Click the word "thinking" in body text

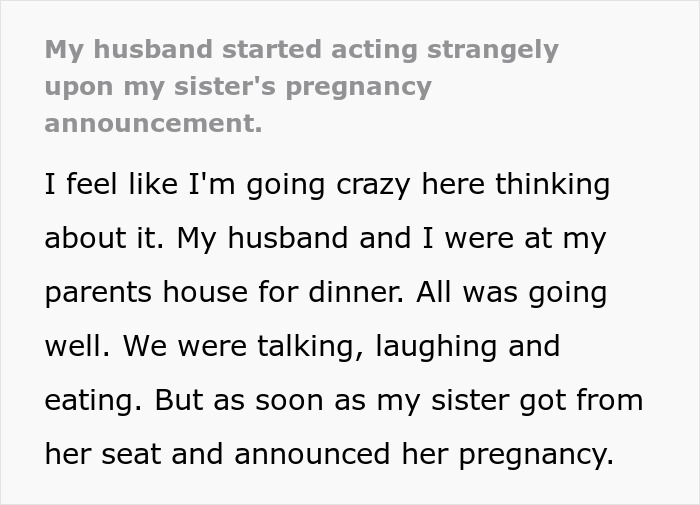[x=549, y=186]
